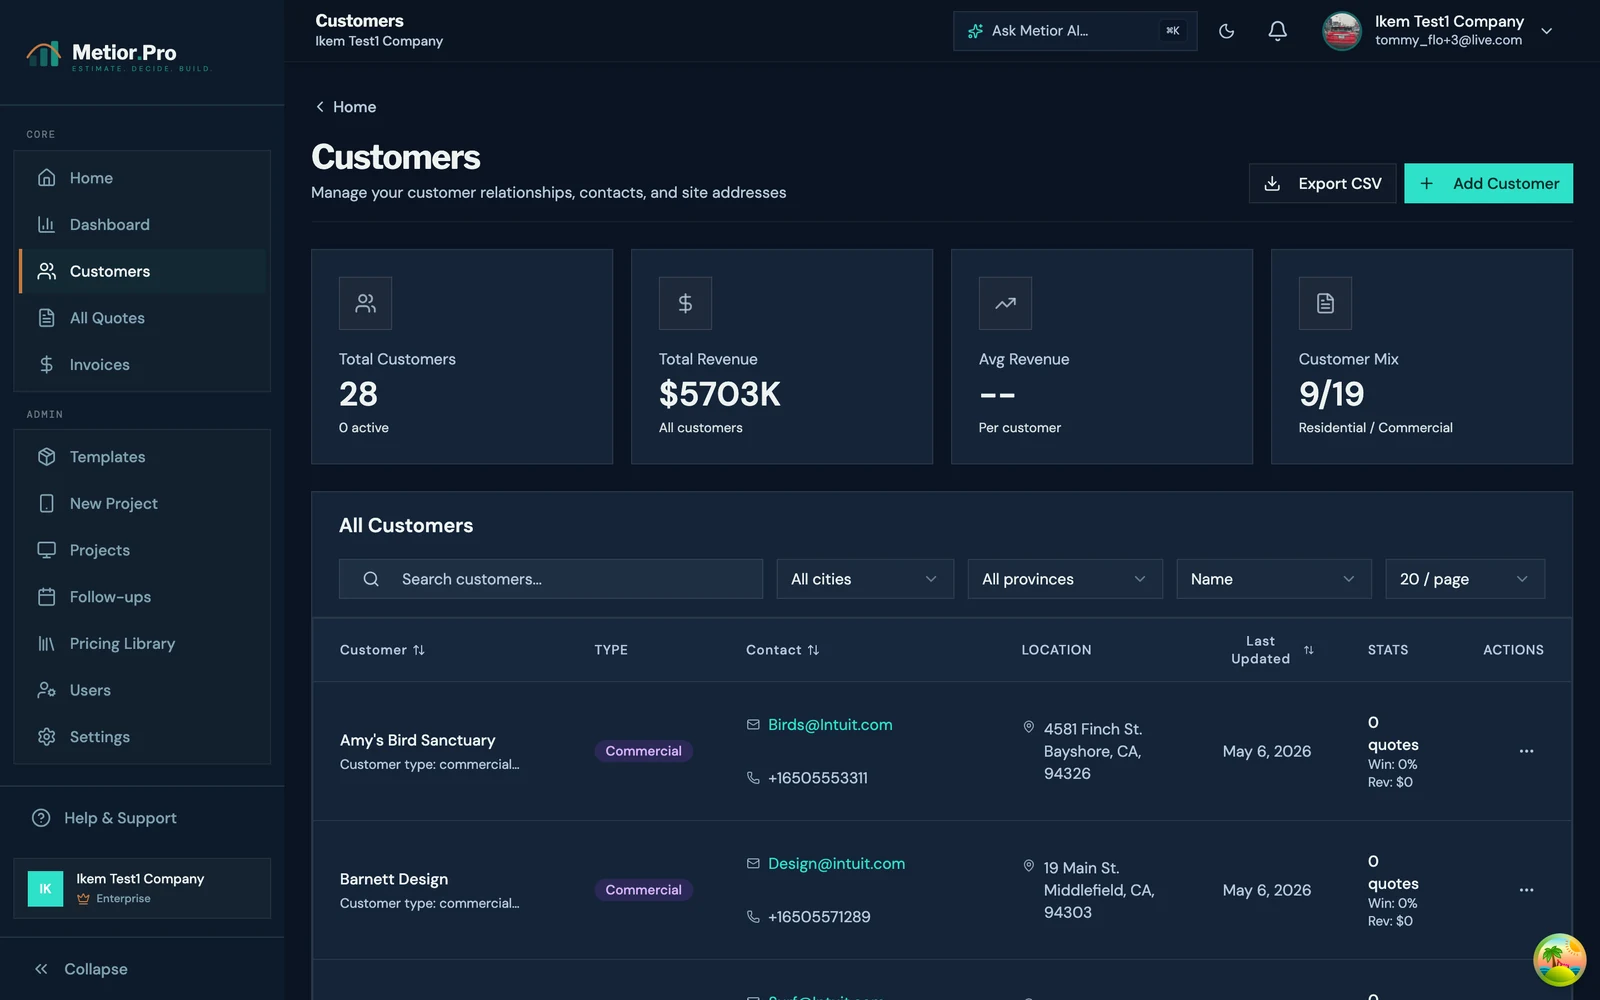The image size is (1600, 1000).
Task: Open Help & Support
Action: tap(142, 818)
